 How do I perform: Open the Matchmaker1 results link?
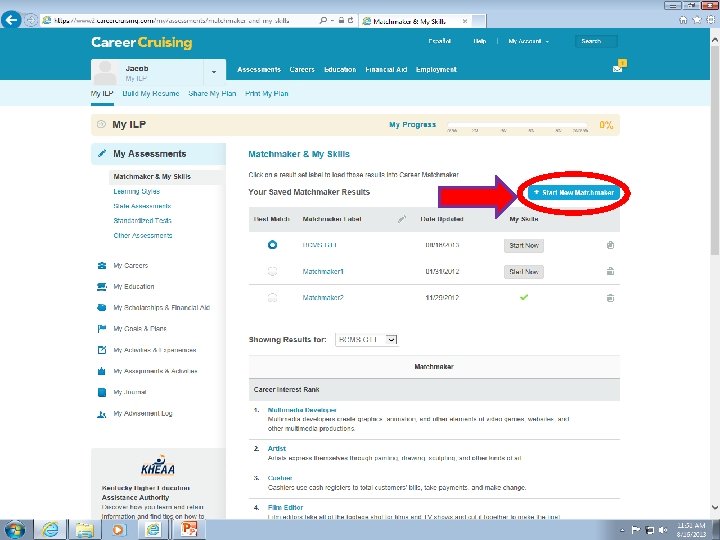point(323,271)
